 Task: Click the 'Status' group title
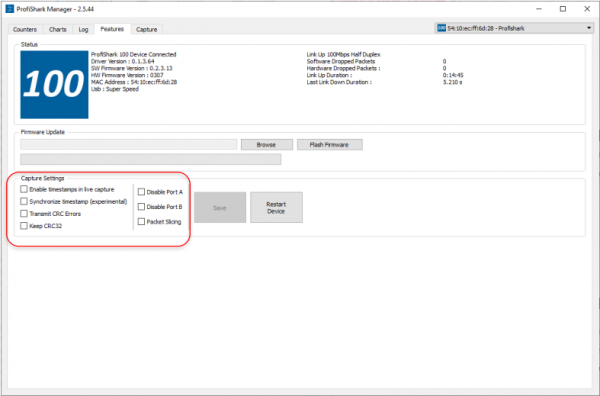29,44
